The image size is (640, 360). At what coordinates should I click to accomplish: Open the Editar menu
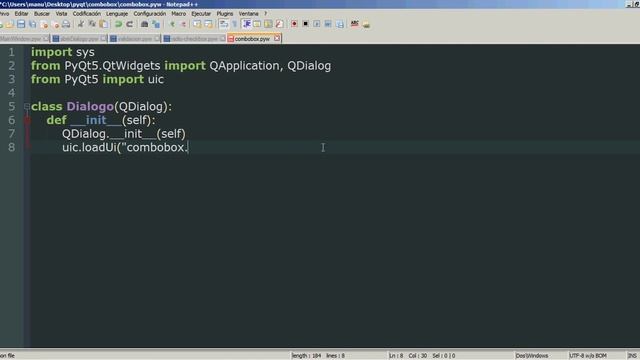(21, 13)
